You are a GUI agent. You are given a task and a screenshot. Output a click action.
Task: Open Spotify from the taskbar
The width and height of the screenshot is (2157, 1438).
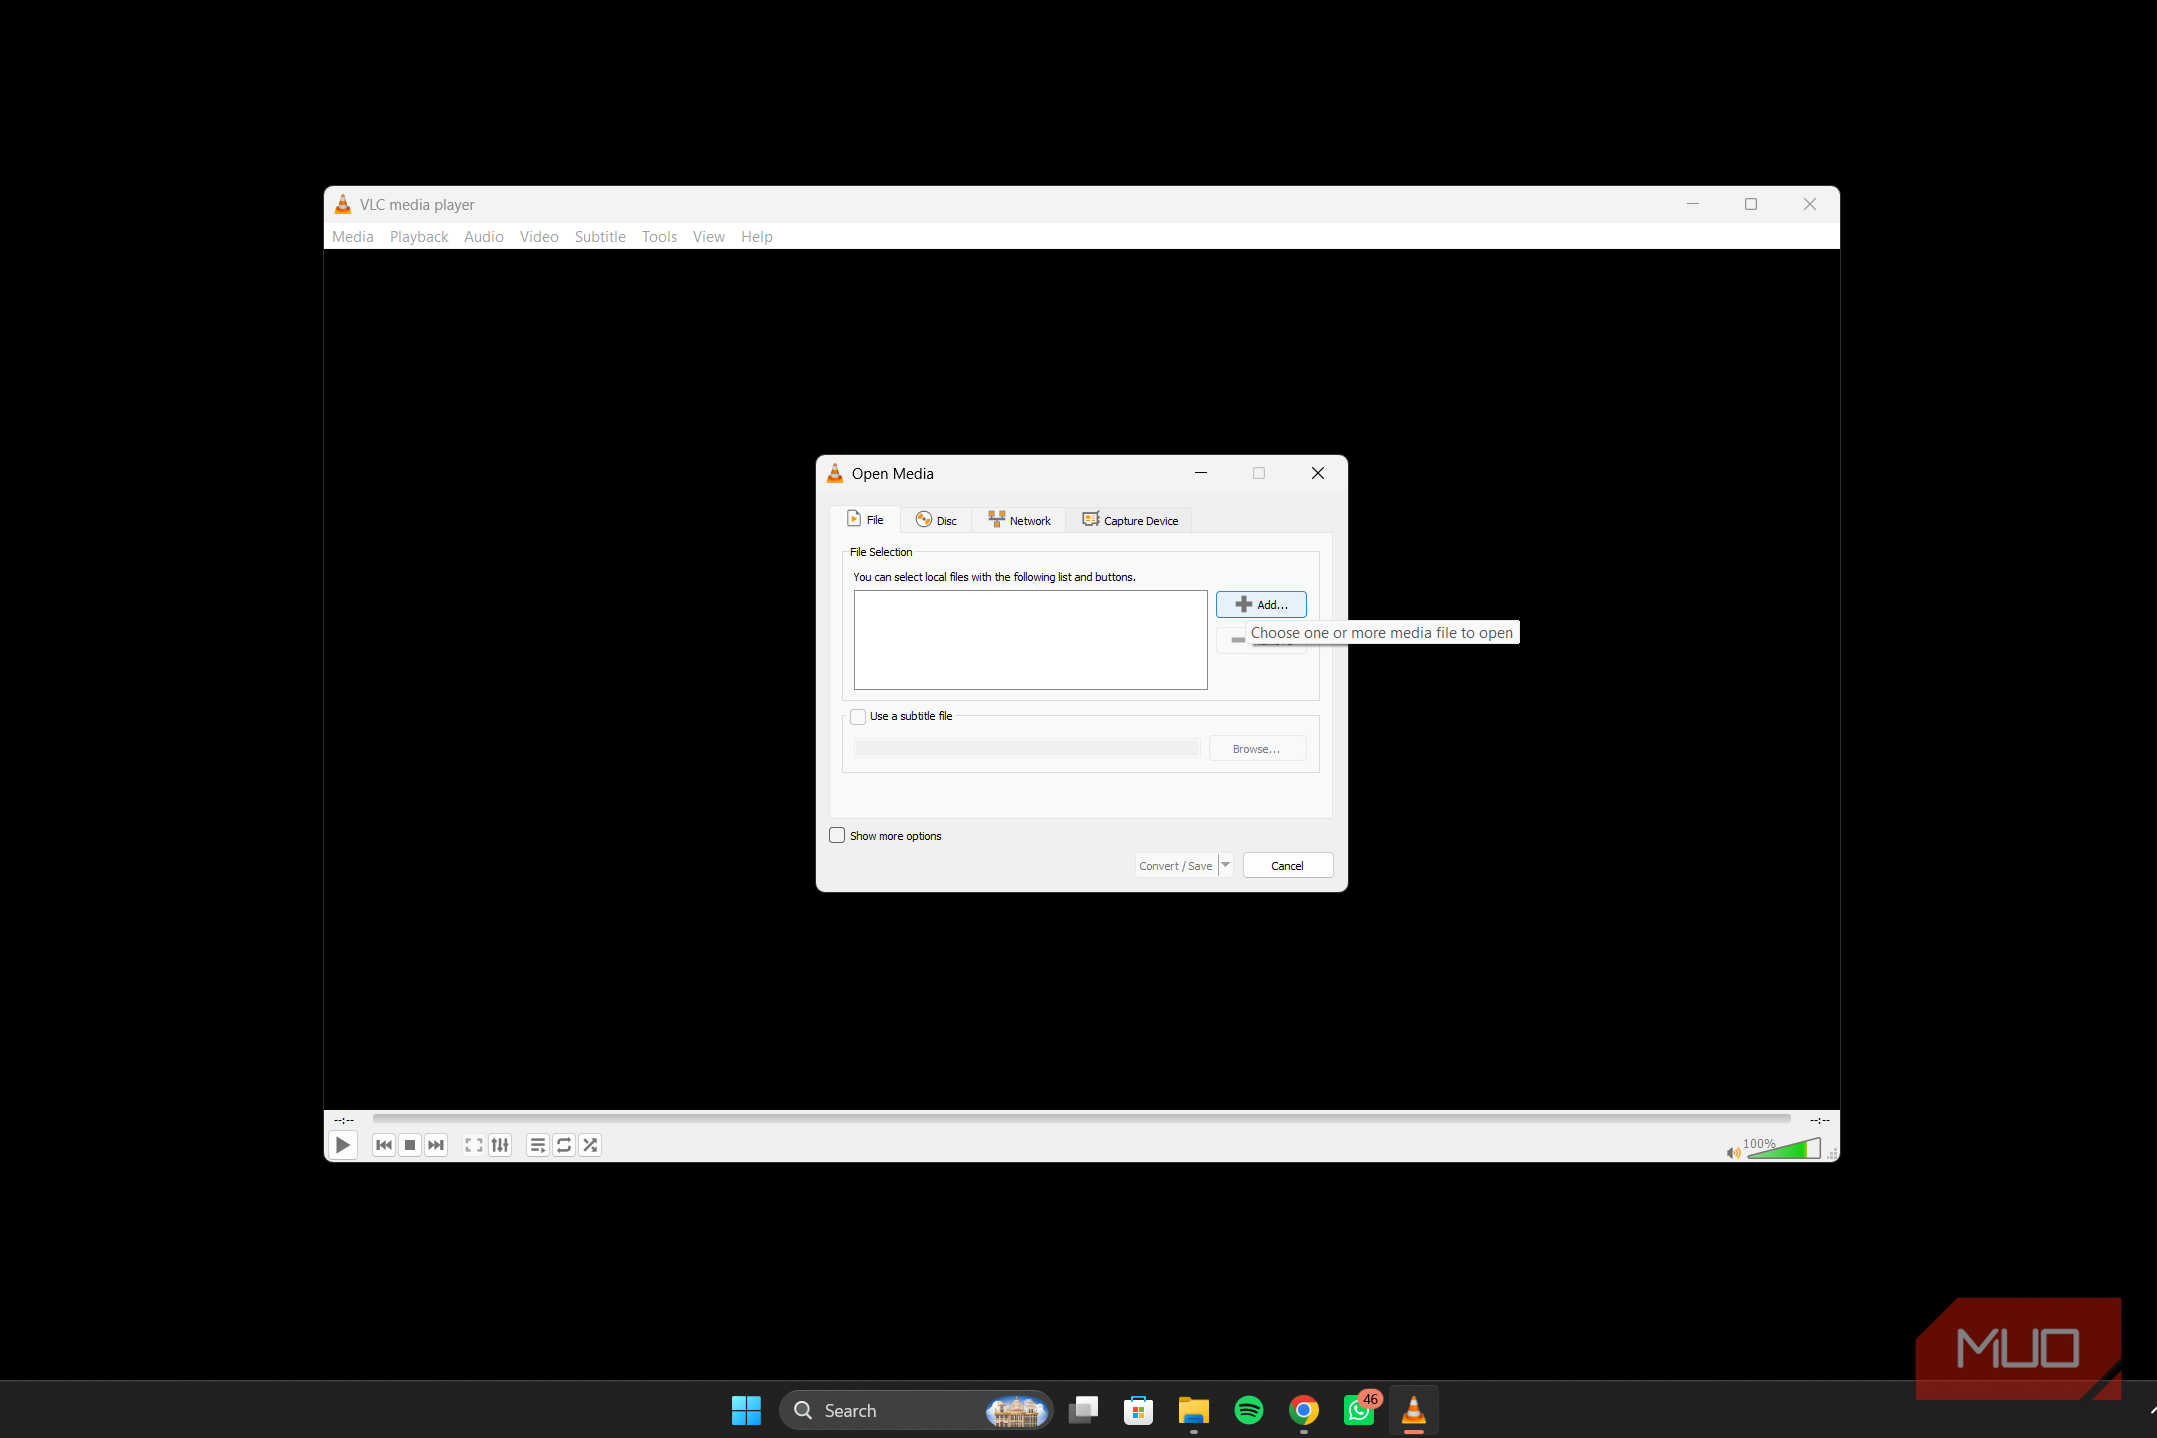click(1249, 1410)
